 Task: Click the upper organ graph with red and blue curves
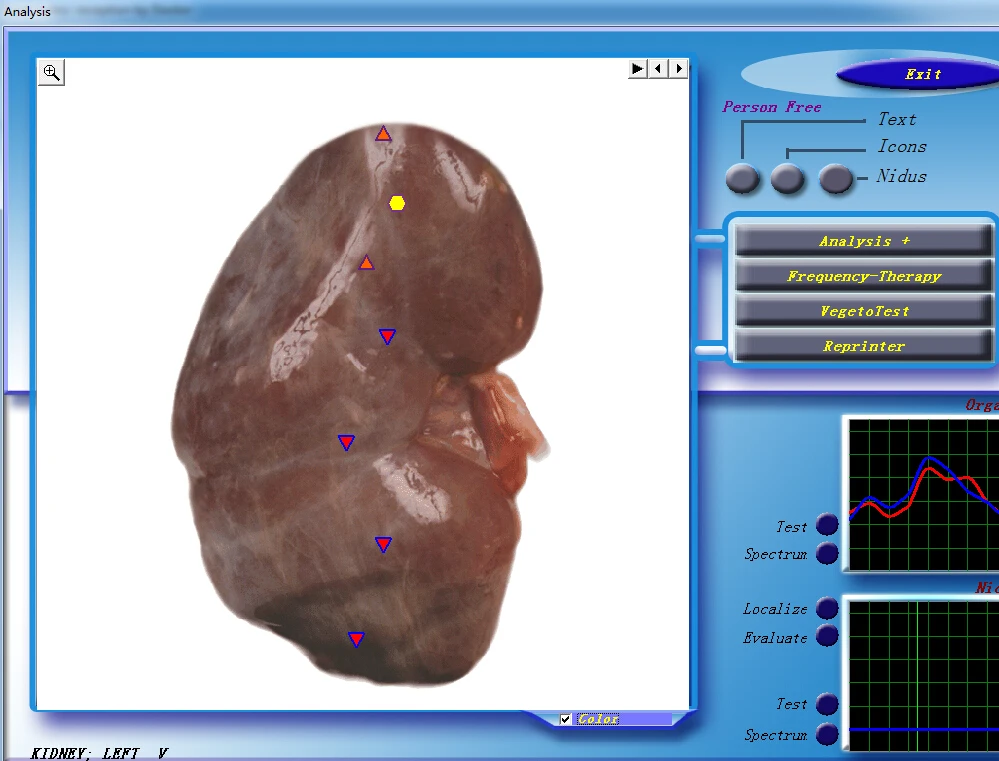click(924, 495)
